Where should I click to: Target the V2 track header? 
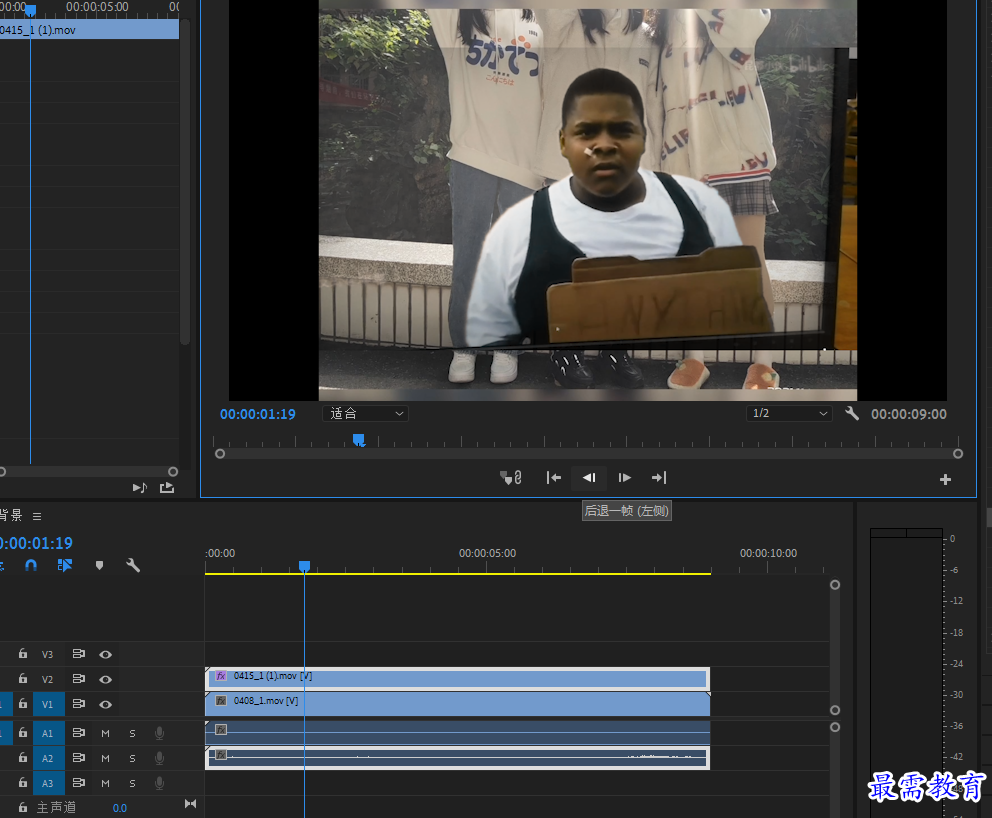48,679
